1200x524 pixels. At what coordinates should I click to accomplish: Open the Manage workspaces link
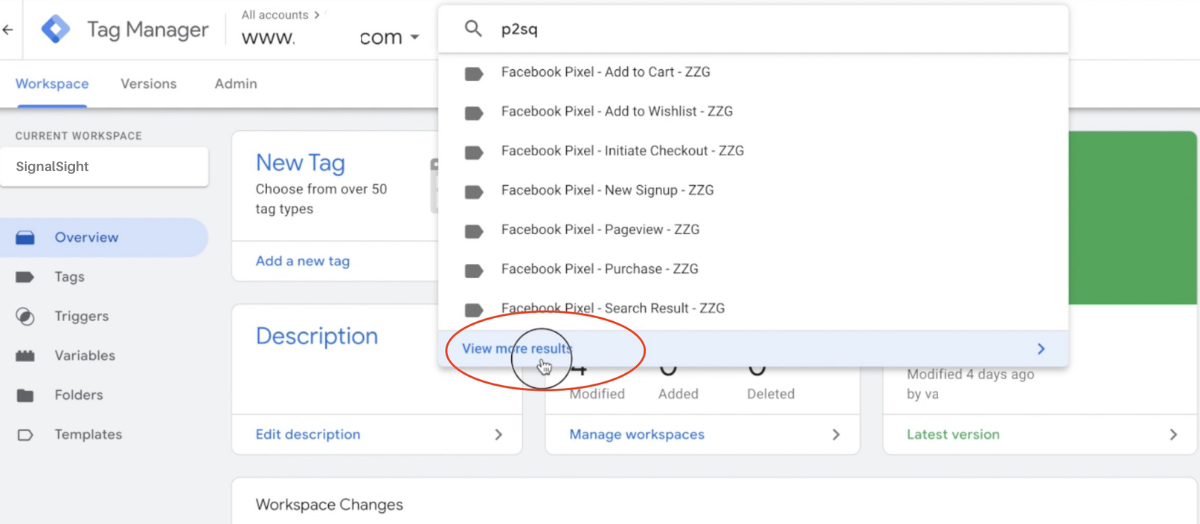pyautogui.click(x=637, y=435)
